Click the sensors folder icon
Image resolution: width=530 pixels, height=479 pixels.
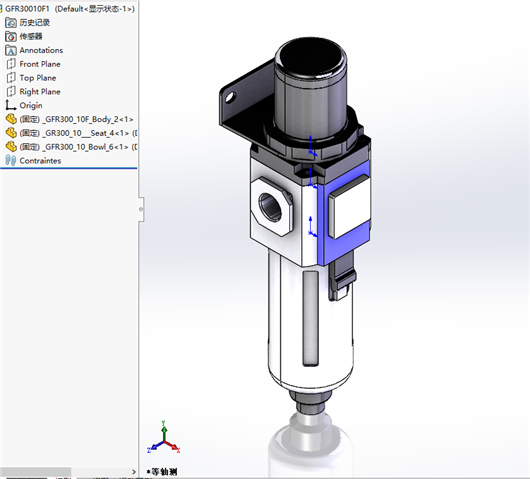(x=11, y=37)
